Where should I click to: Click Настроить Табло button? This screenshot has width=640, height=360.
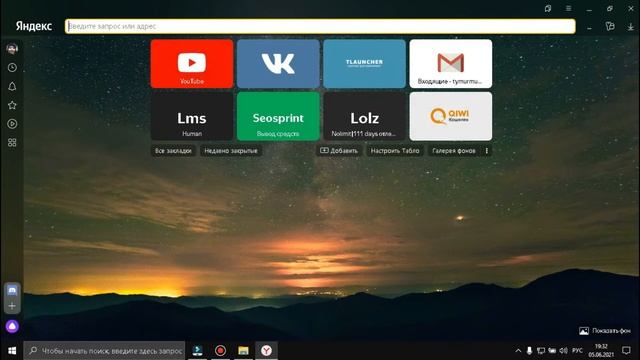pos(395,151)
